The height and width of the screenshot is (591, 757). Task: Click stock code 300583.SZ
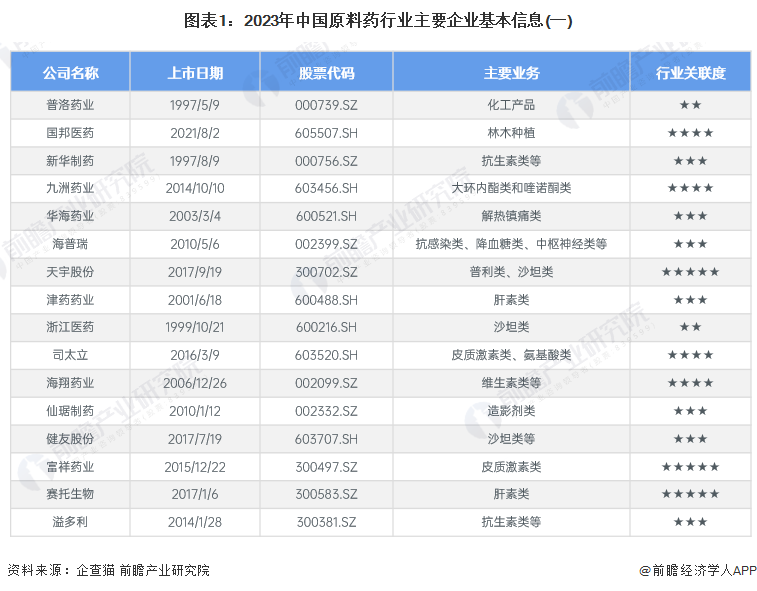(326, 494)
